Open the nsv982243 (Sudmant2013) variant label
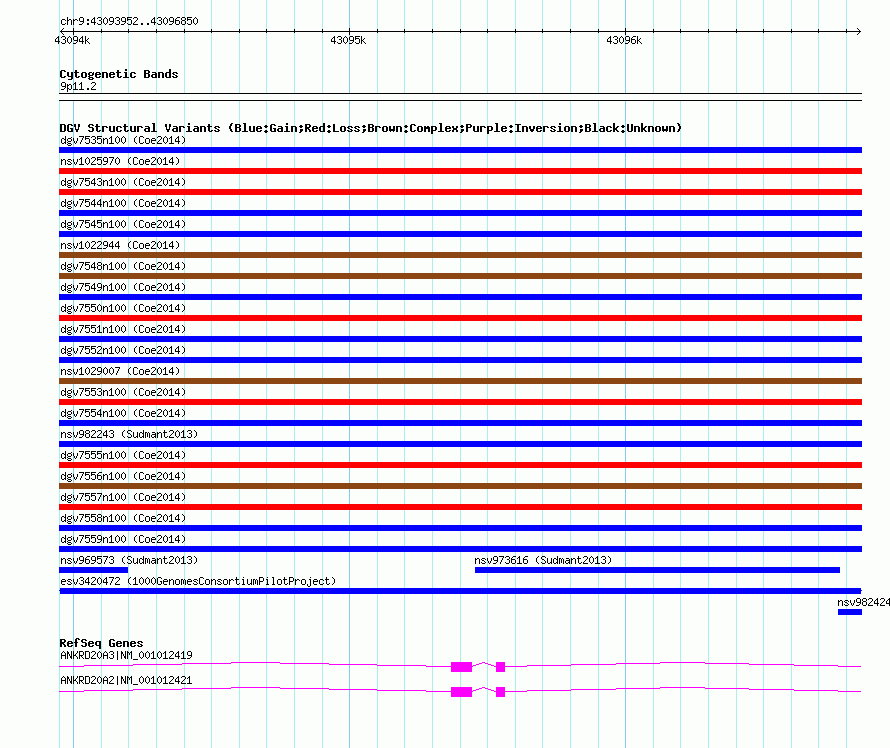 tap(129, 434)
